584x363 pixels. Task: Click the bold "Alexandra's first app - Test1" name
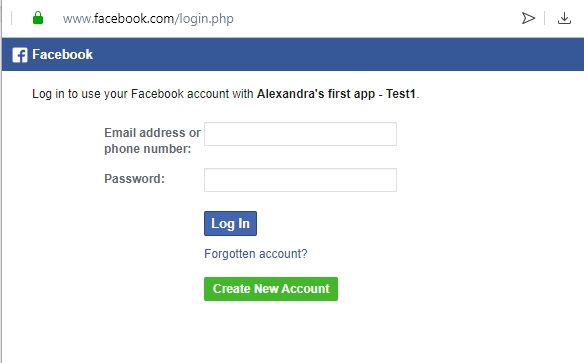(x=336, y=94)
